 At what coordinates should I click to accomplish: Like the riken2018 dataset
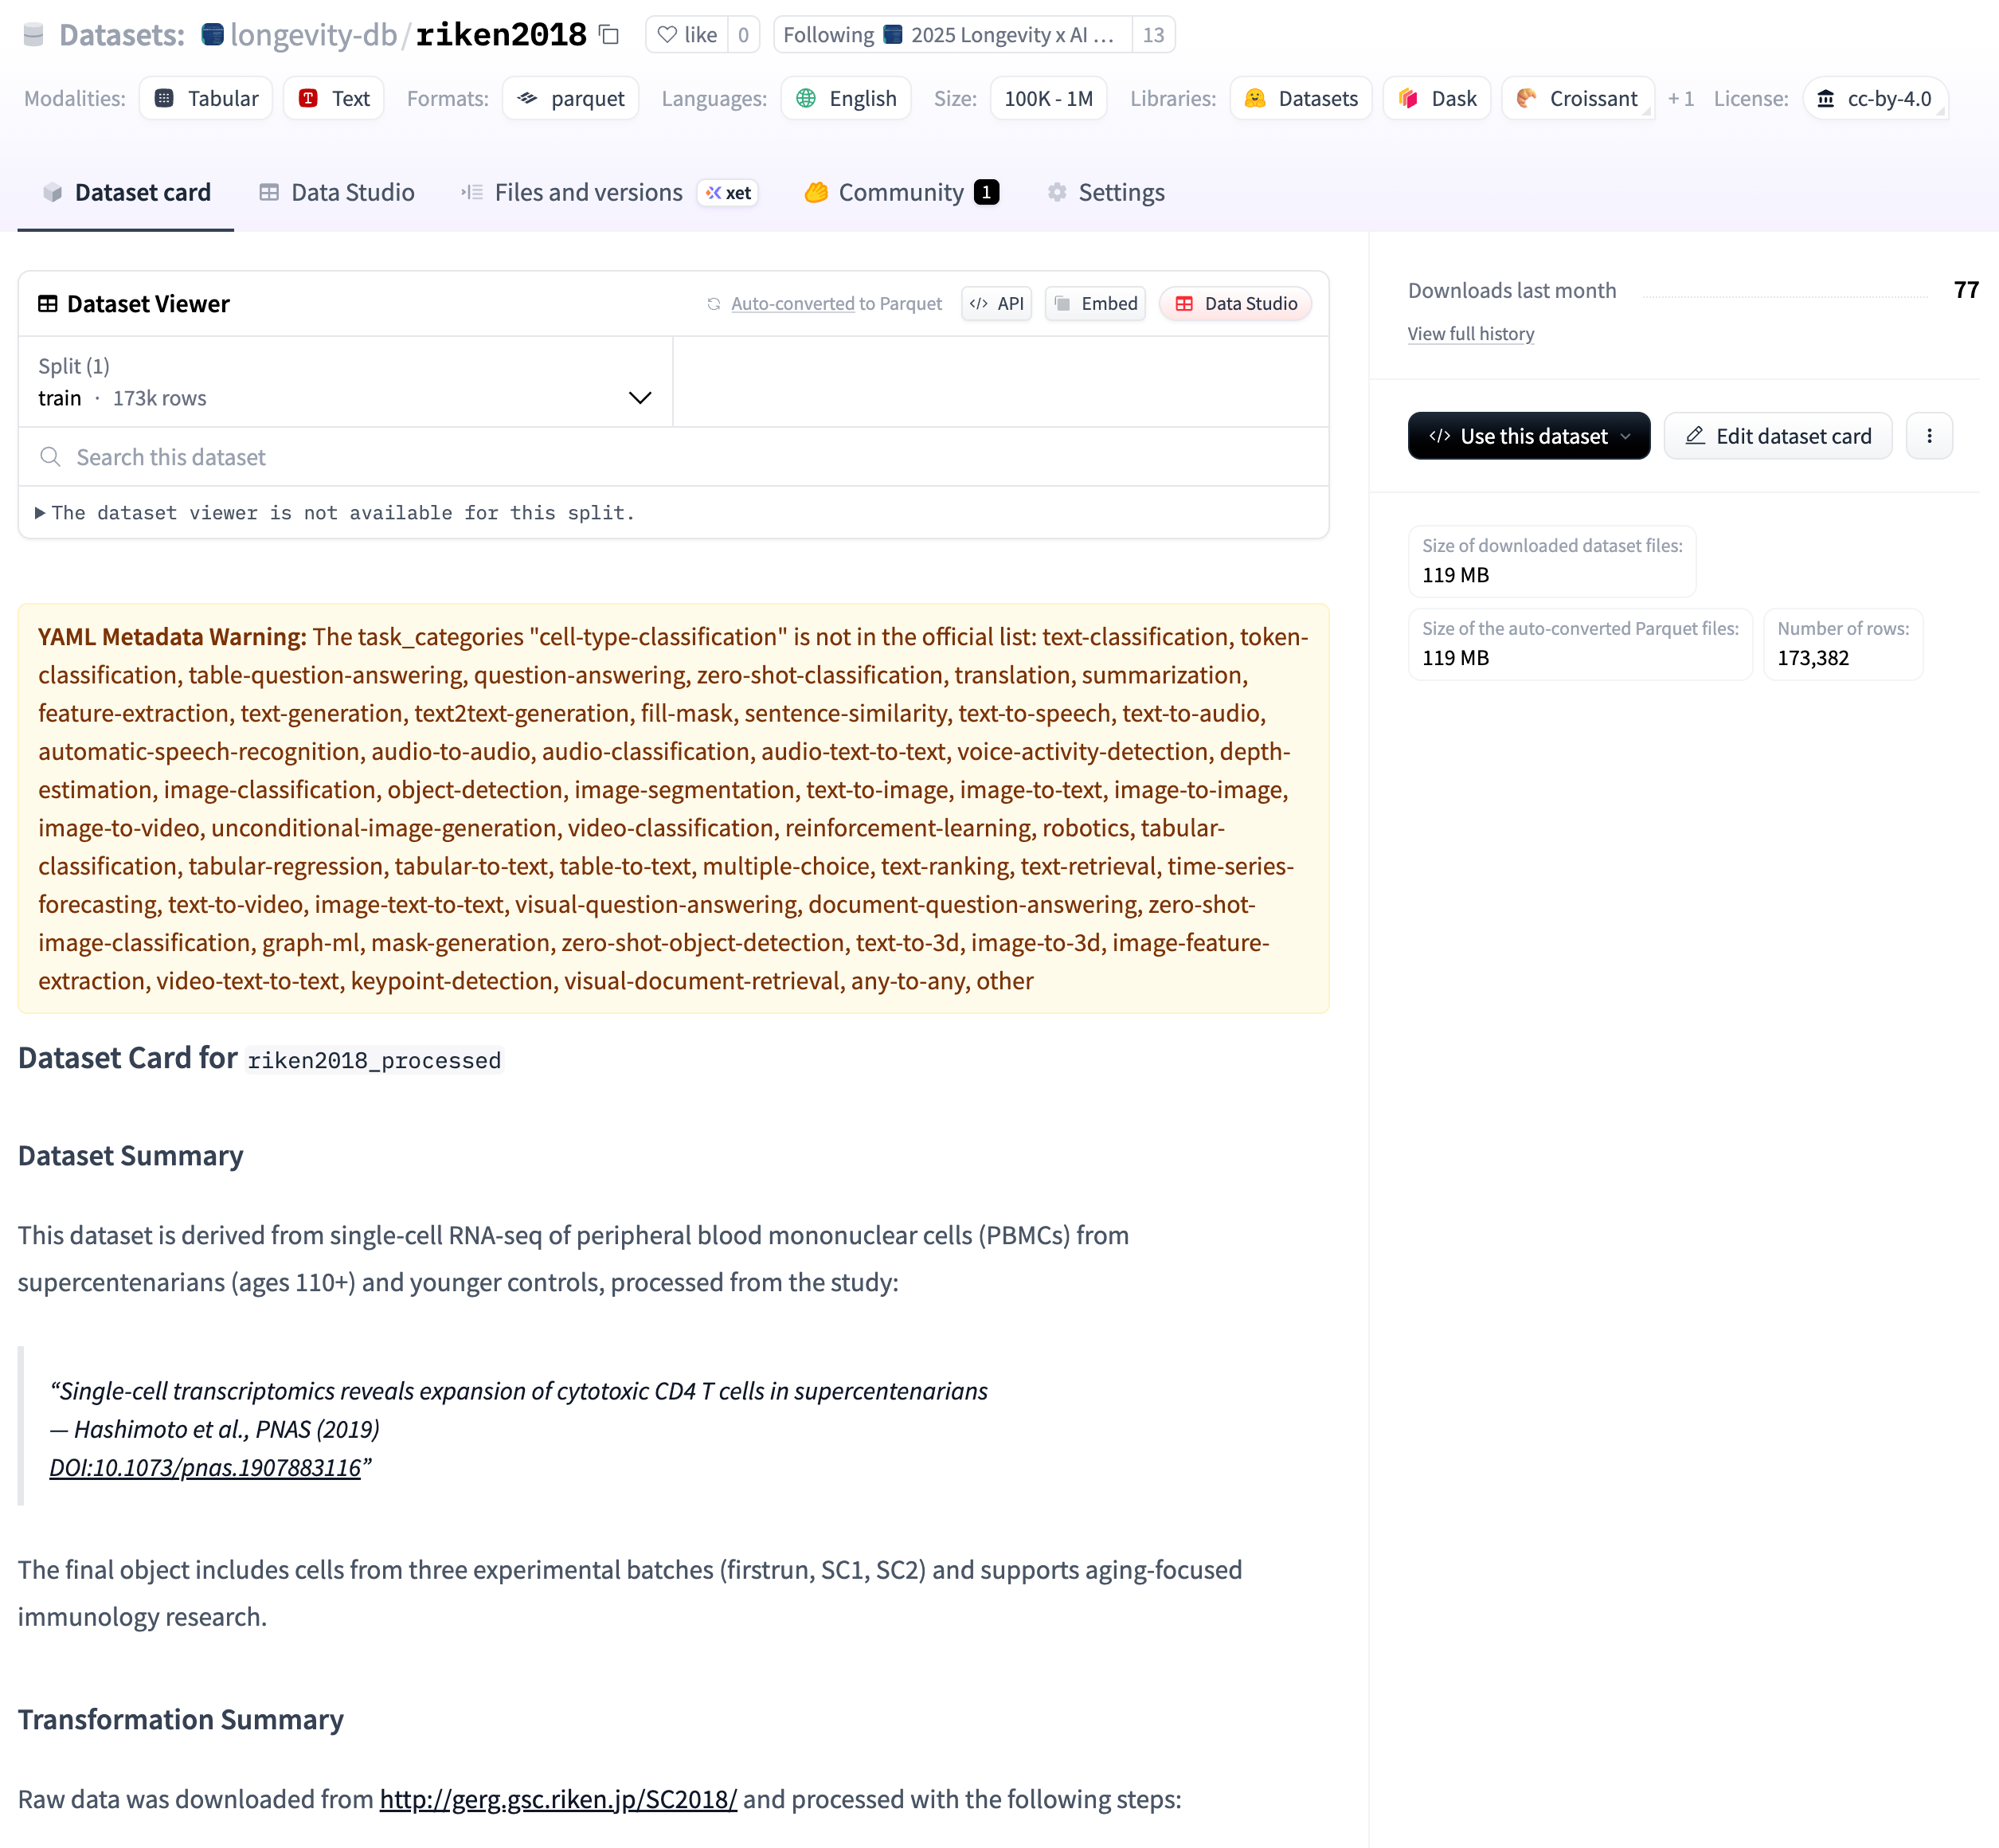(x=688, y=35)
